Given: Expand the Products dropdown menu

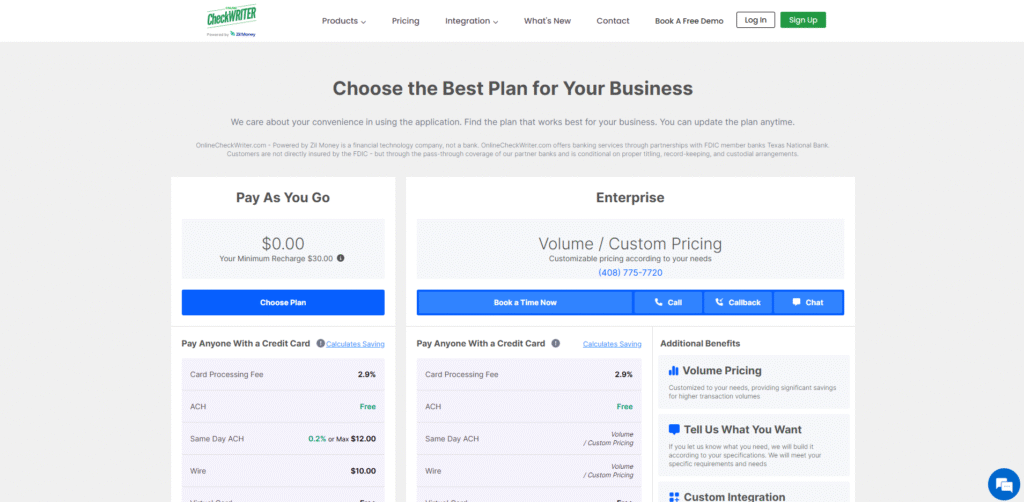Looking at the screenshot, I should click(x=344, y=20).
